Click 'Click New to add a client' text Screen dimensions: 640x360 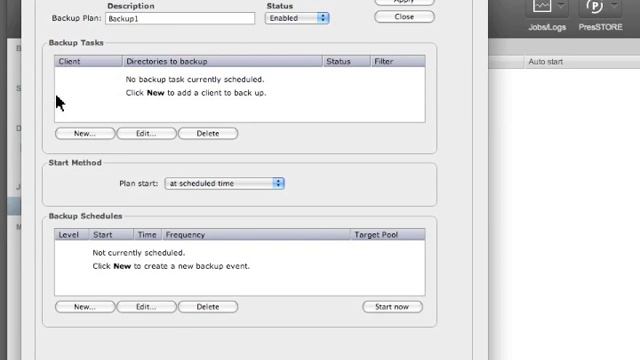point(196,93)
